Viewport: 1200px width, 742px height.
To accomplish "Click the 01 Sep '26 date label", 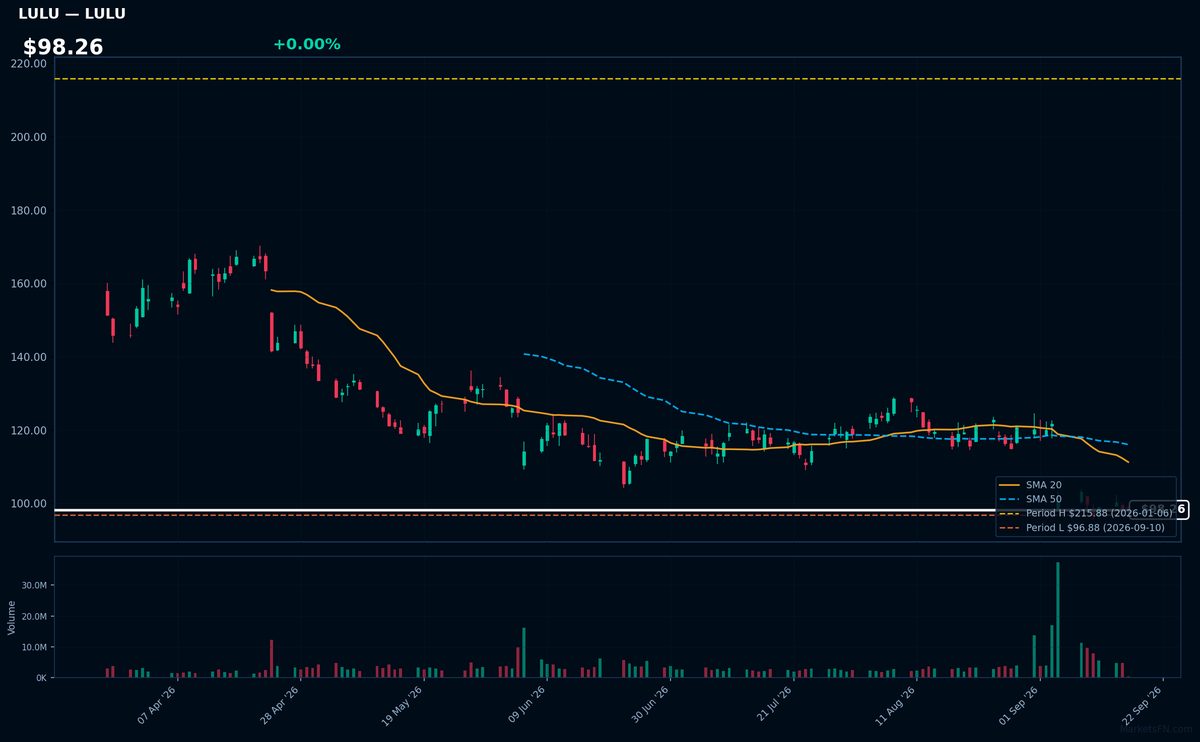I will [x=1019, y=705].
